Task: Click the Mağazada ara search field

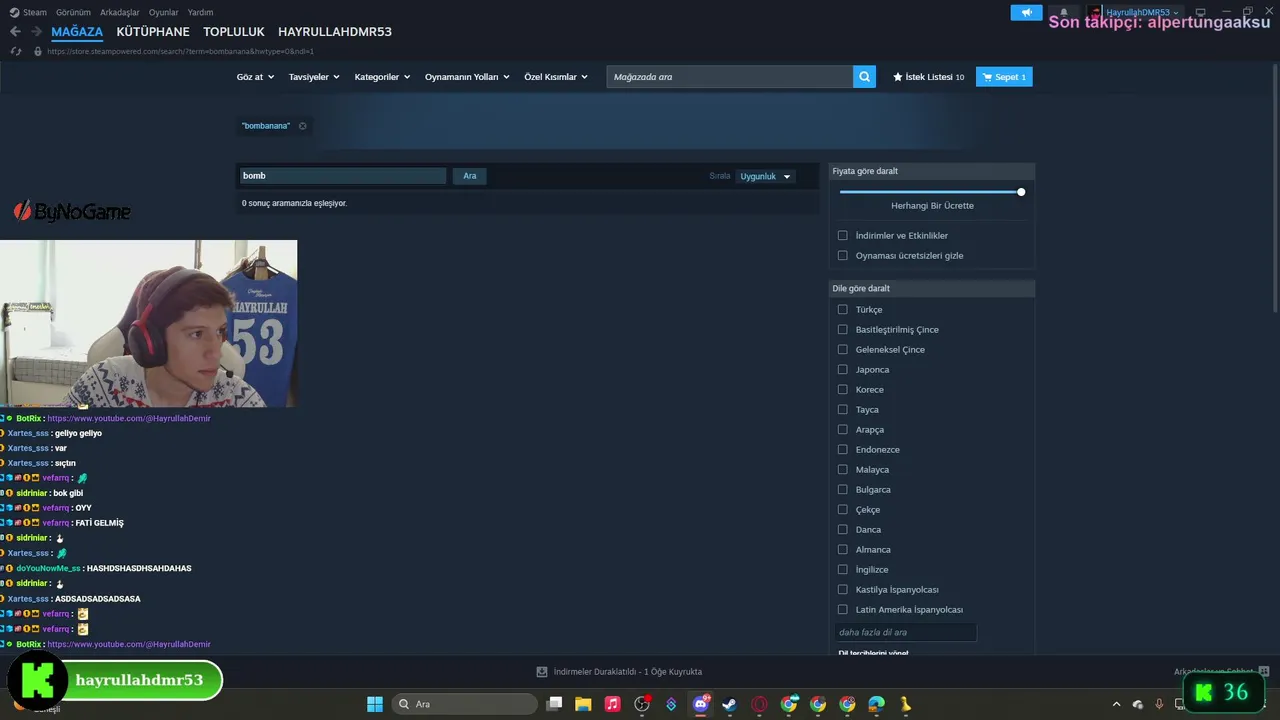Action: pos(730,77)
